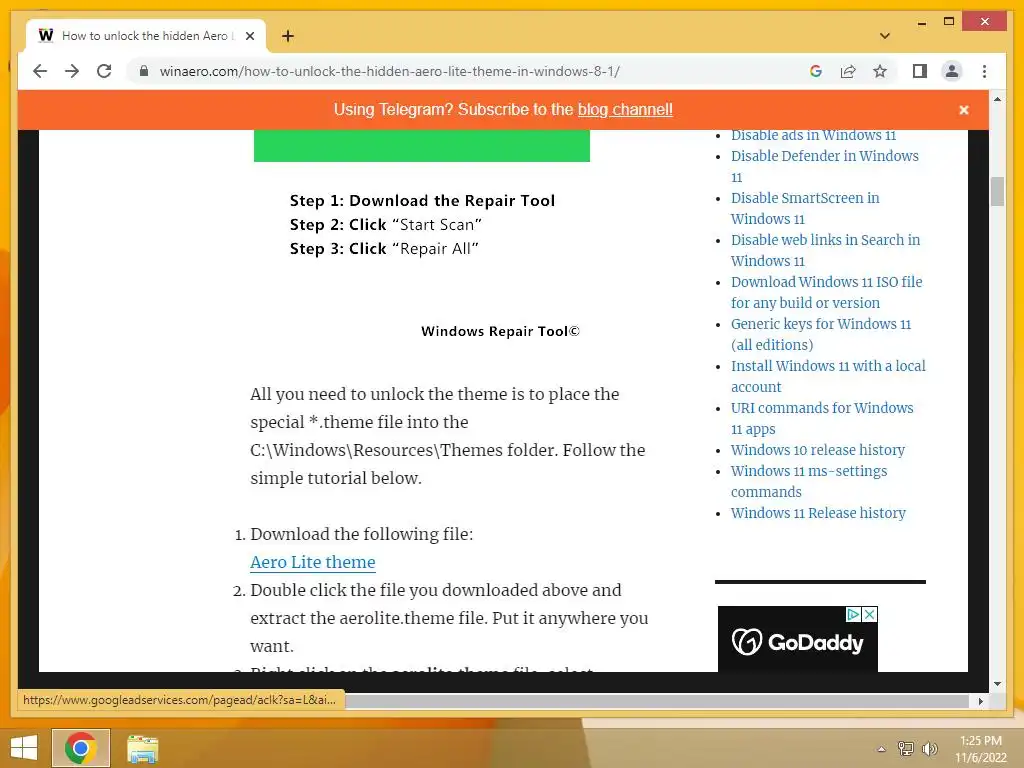
Task: Open the Chrome three-dot menu
Action: 984,71
